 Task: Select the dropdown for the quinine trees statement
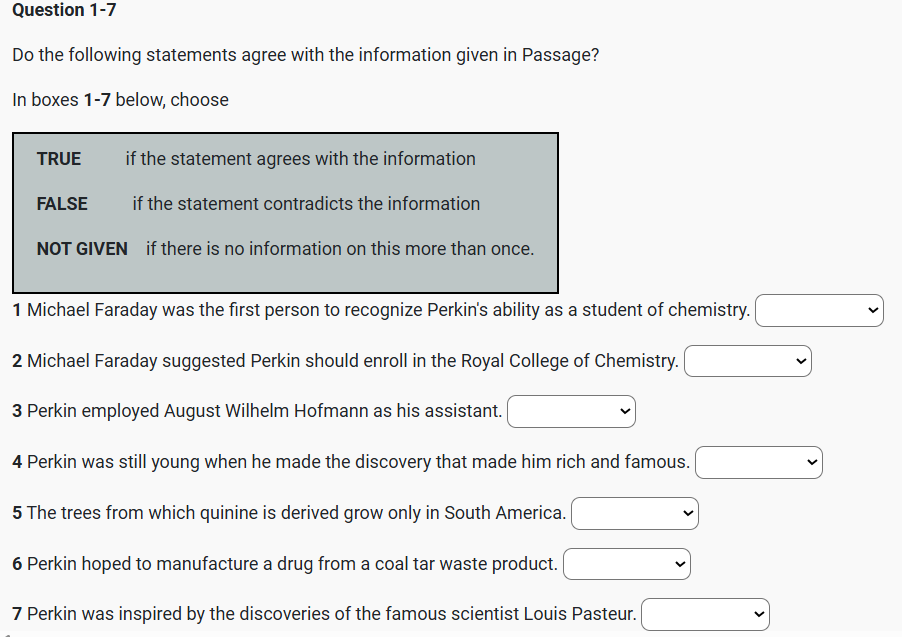(x=634, y=514)
